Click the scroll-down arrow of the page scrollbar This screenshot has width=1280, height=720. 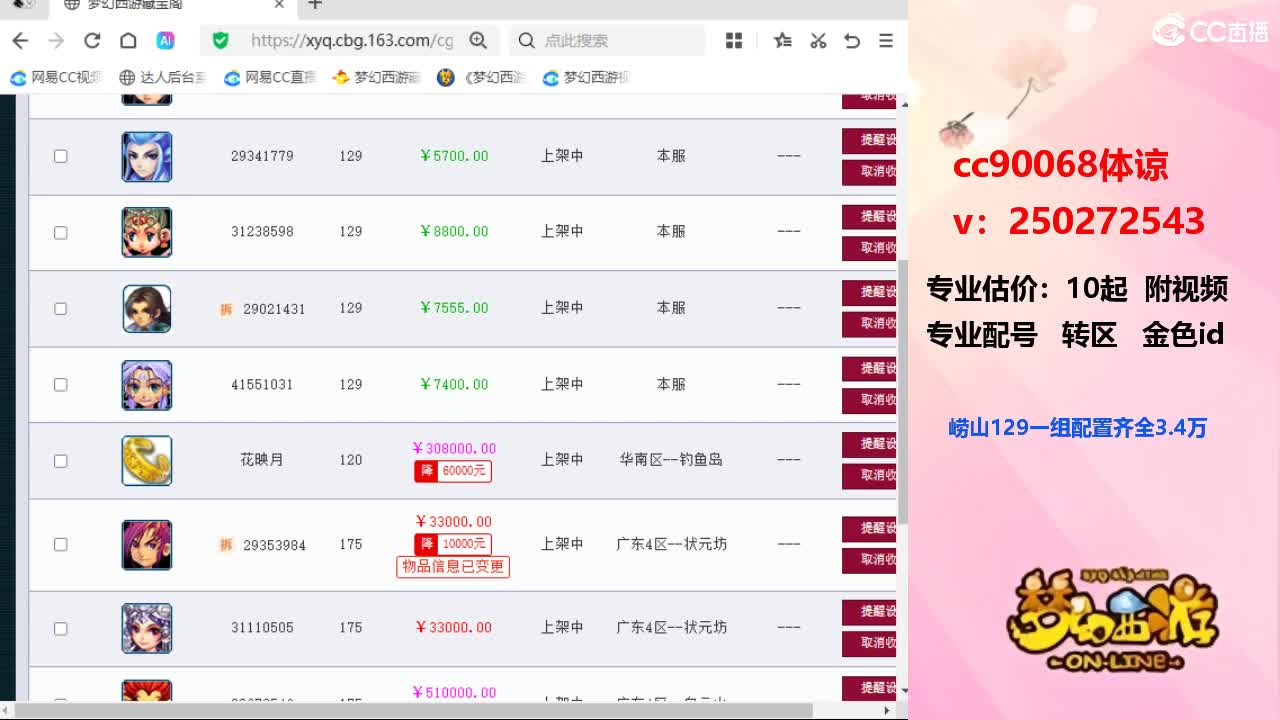[904, 690]
